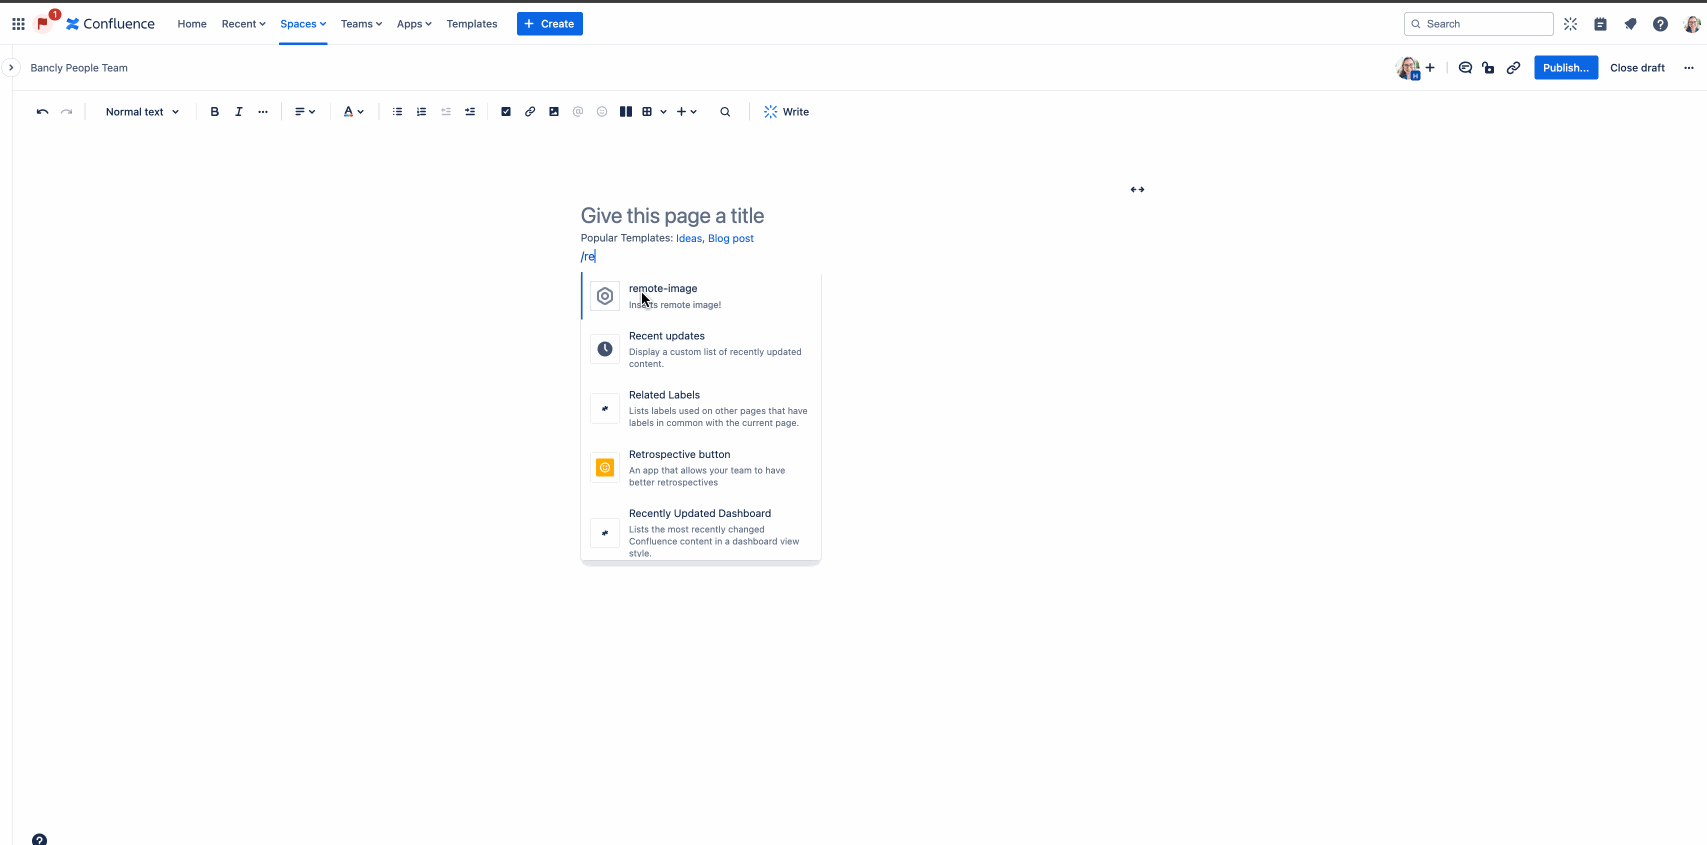Open bottom-left help bubble

point(39,839)
